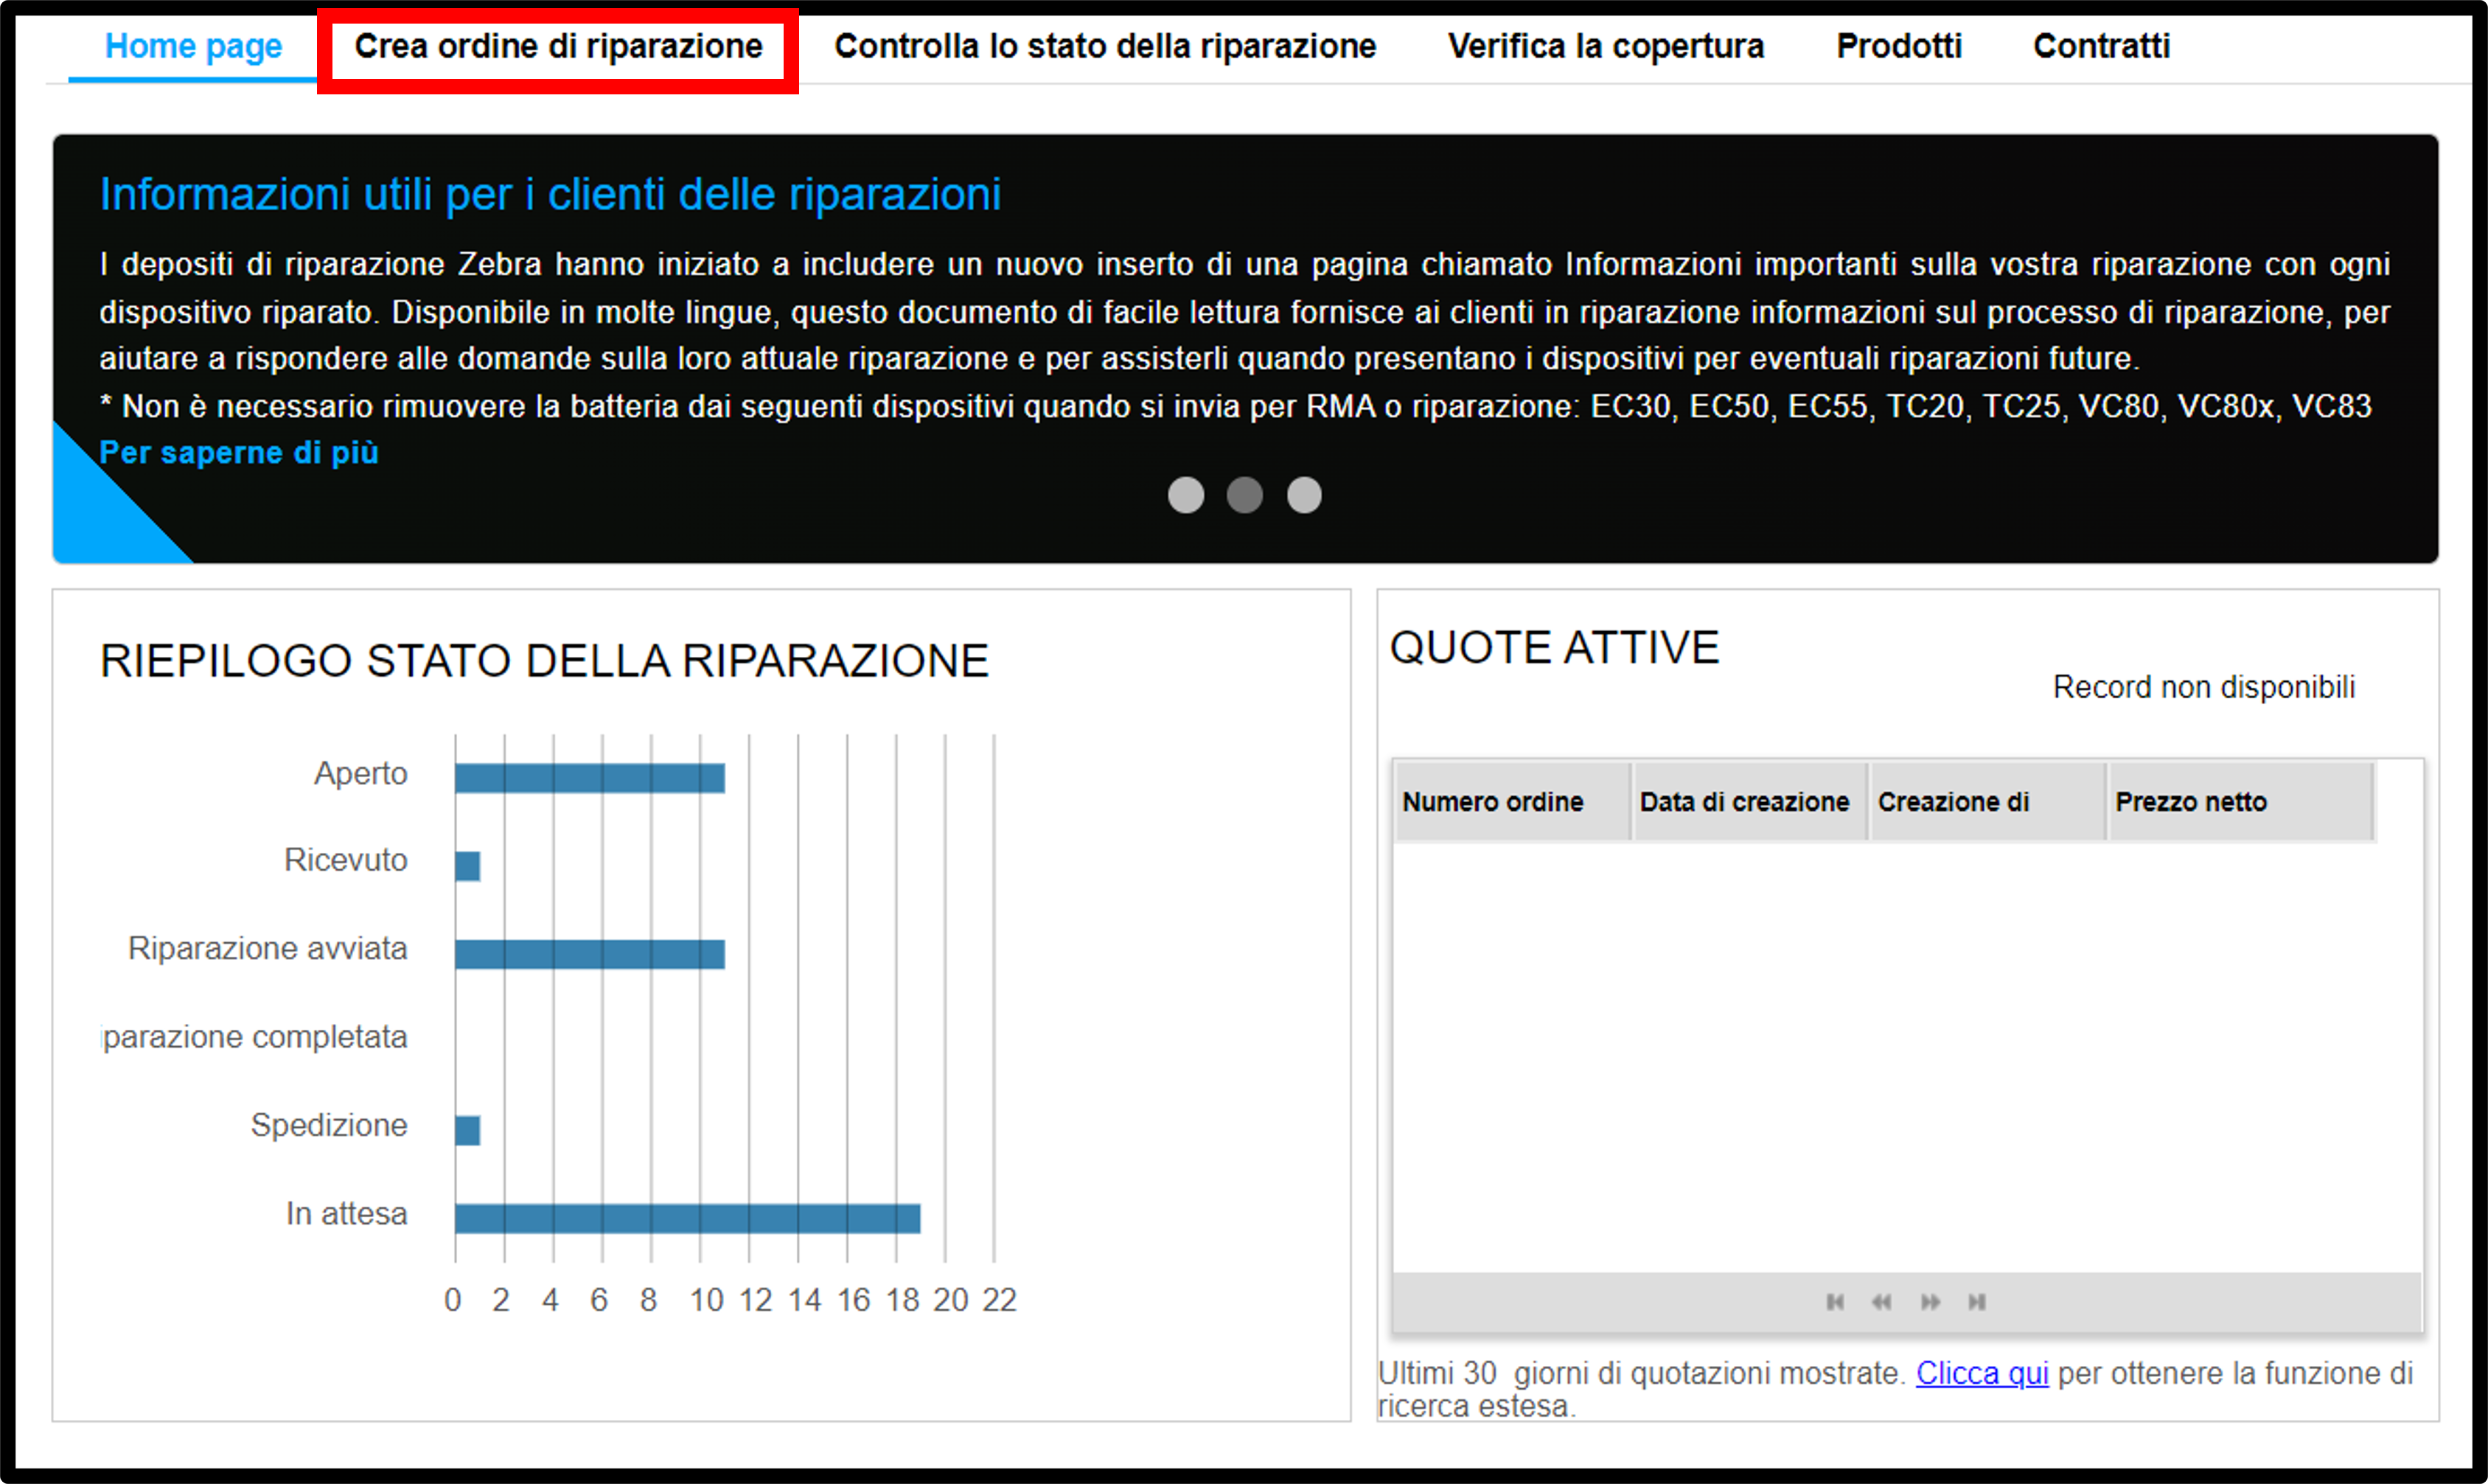Click the QUOTE ATTIVE heading
This screenshot has height=1484, width=2488.
click(x=1554, y=647)
